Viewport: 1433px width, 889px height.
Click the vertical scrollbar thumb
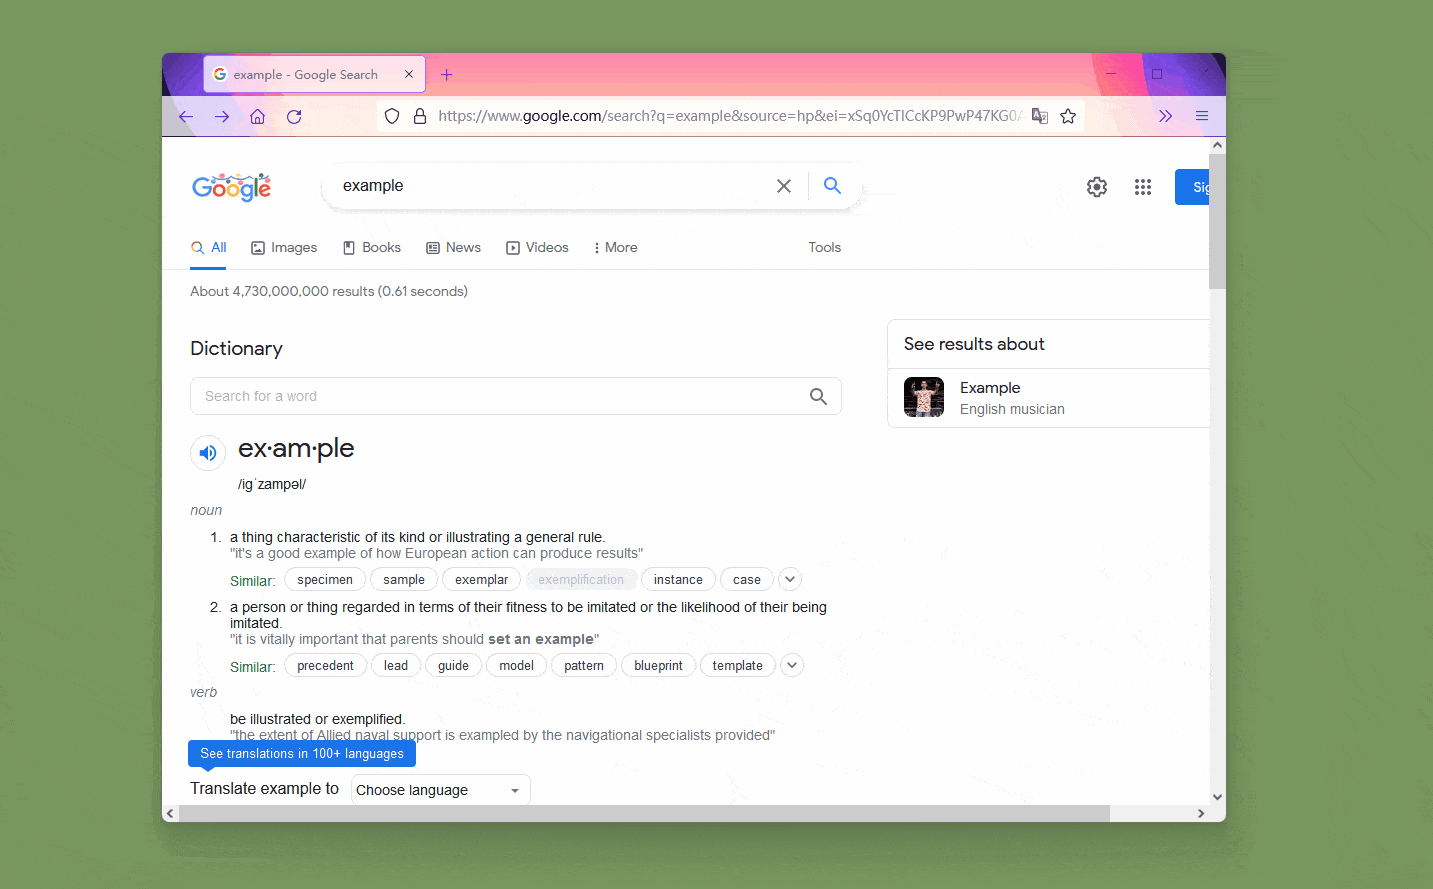pyautogui.click(x=1217, y=221)
